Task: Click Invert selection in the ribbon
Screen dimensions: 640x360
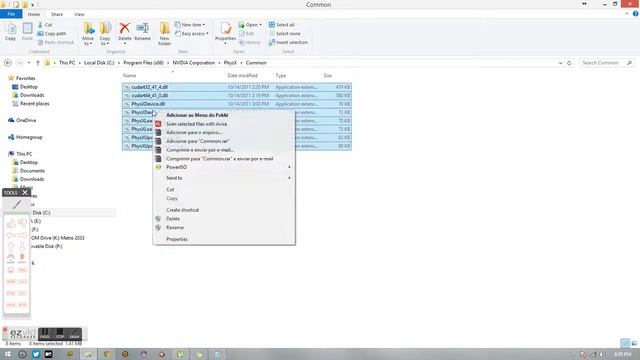Action: click(288, 42)
